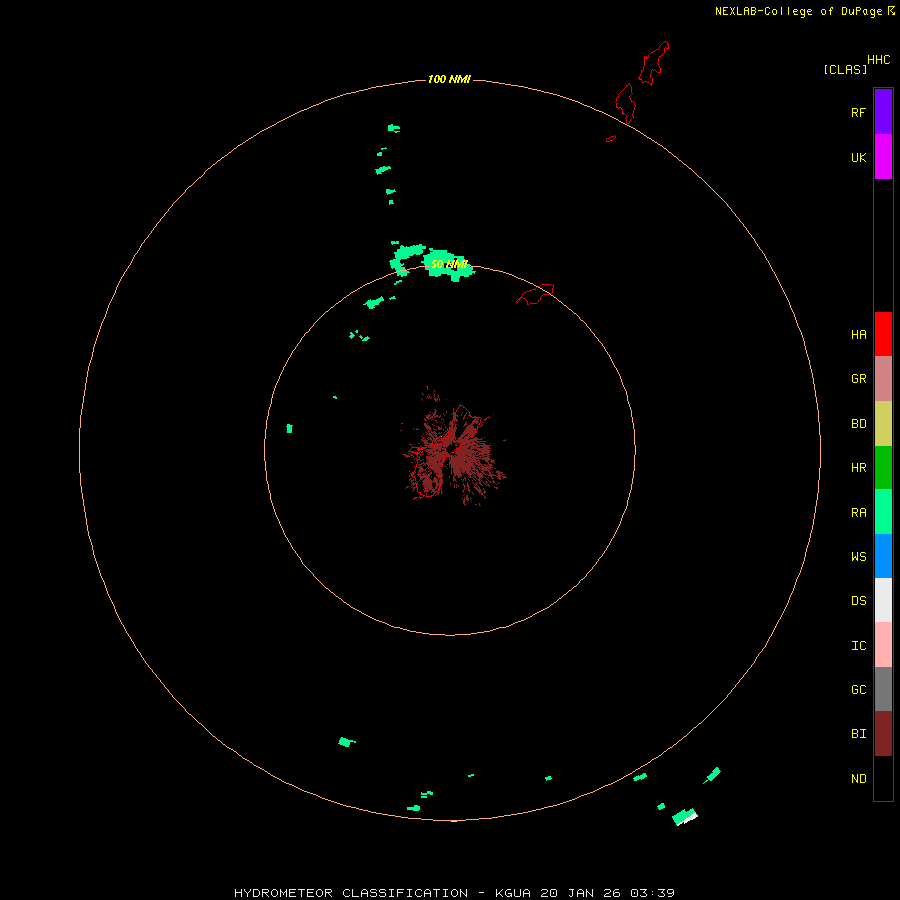
Task: Click the DS legend label
Action: pyautogui.click(x=858, y=601)
